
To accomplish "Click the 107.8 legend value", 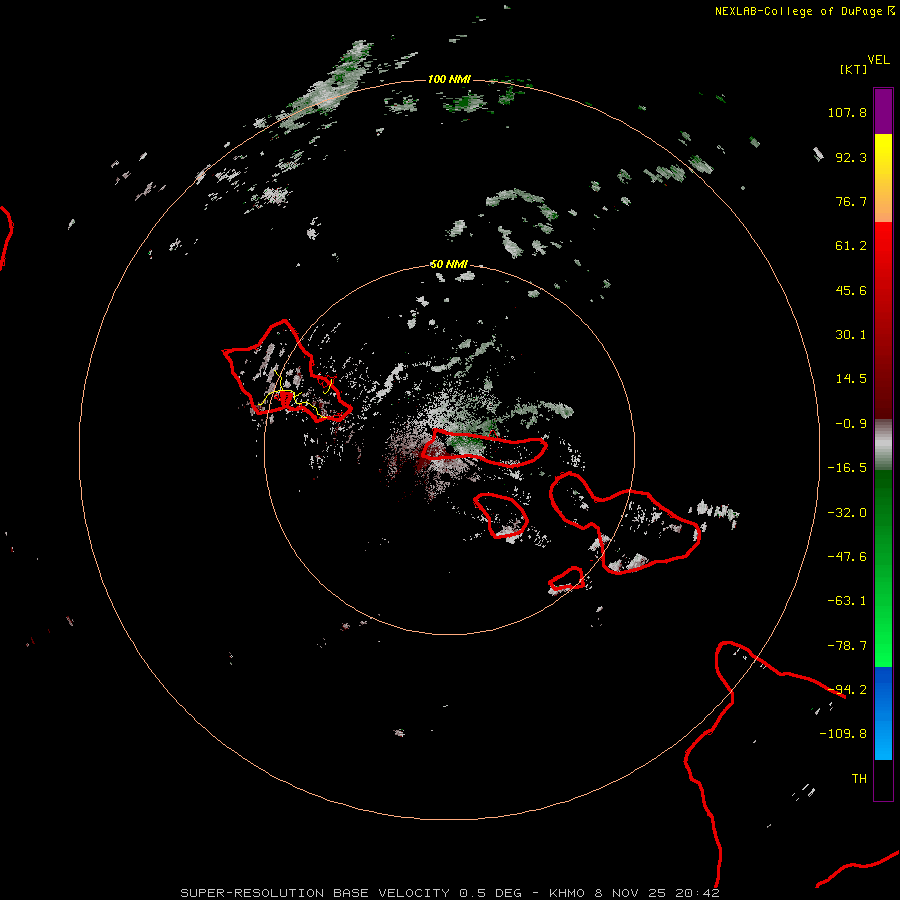I will 847,112.
